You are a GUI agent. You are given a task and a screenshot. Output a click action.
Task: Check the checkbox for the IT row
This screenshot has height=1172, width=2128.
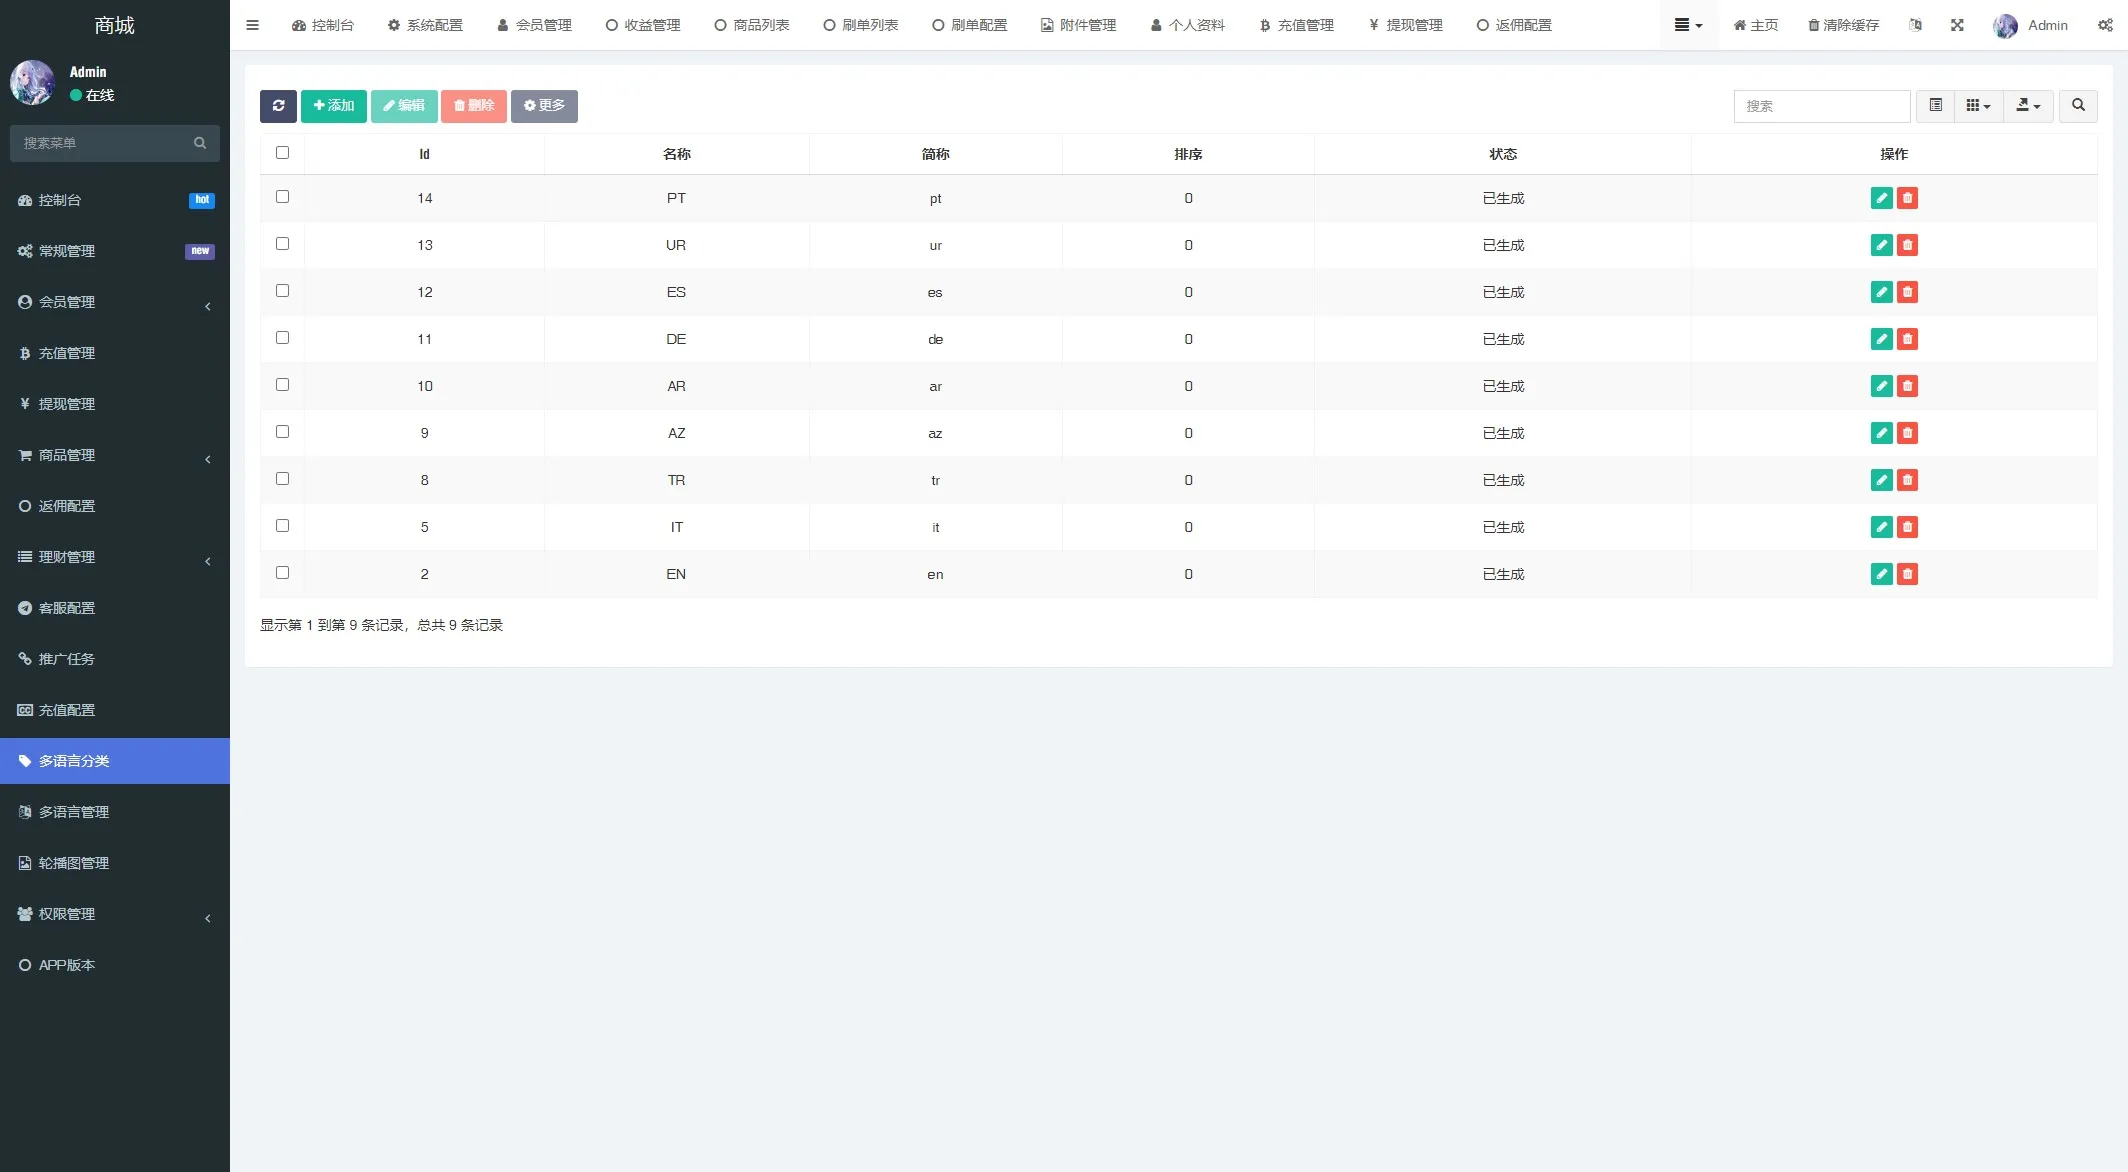click(x=282, y=526)
